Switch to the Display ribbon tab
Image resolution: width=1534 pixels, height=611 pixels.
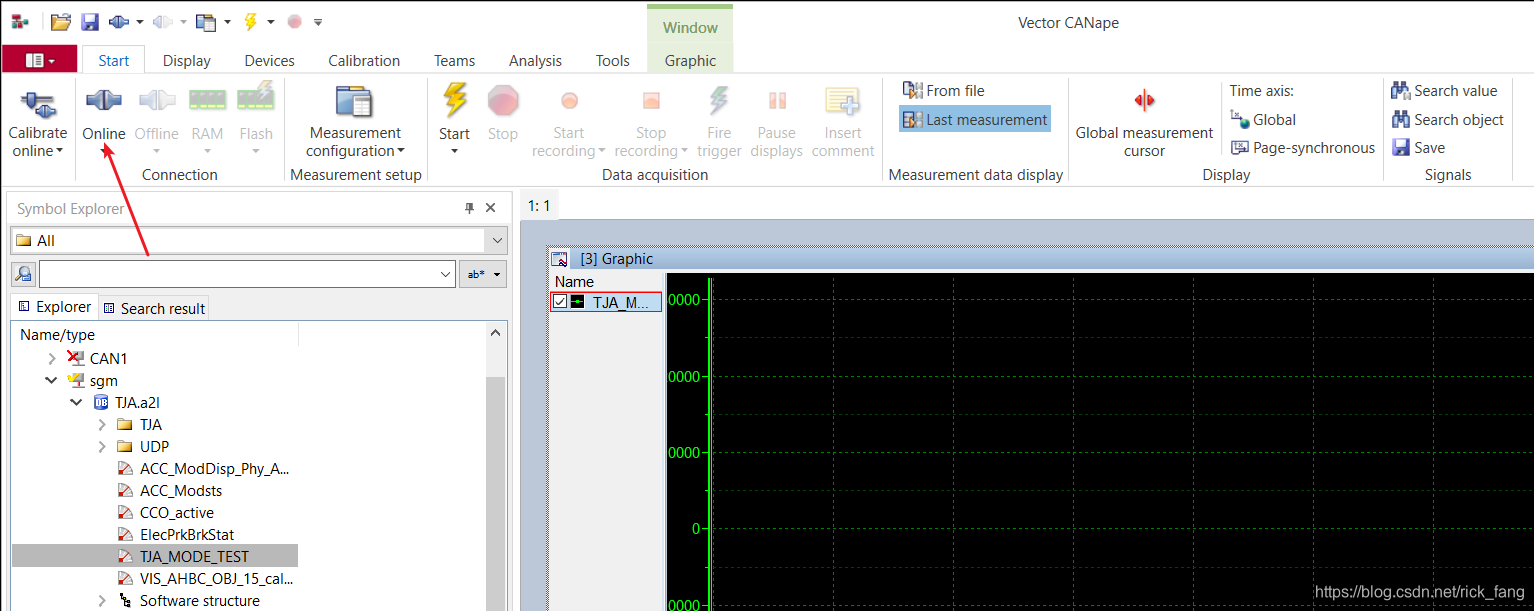187,60
